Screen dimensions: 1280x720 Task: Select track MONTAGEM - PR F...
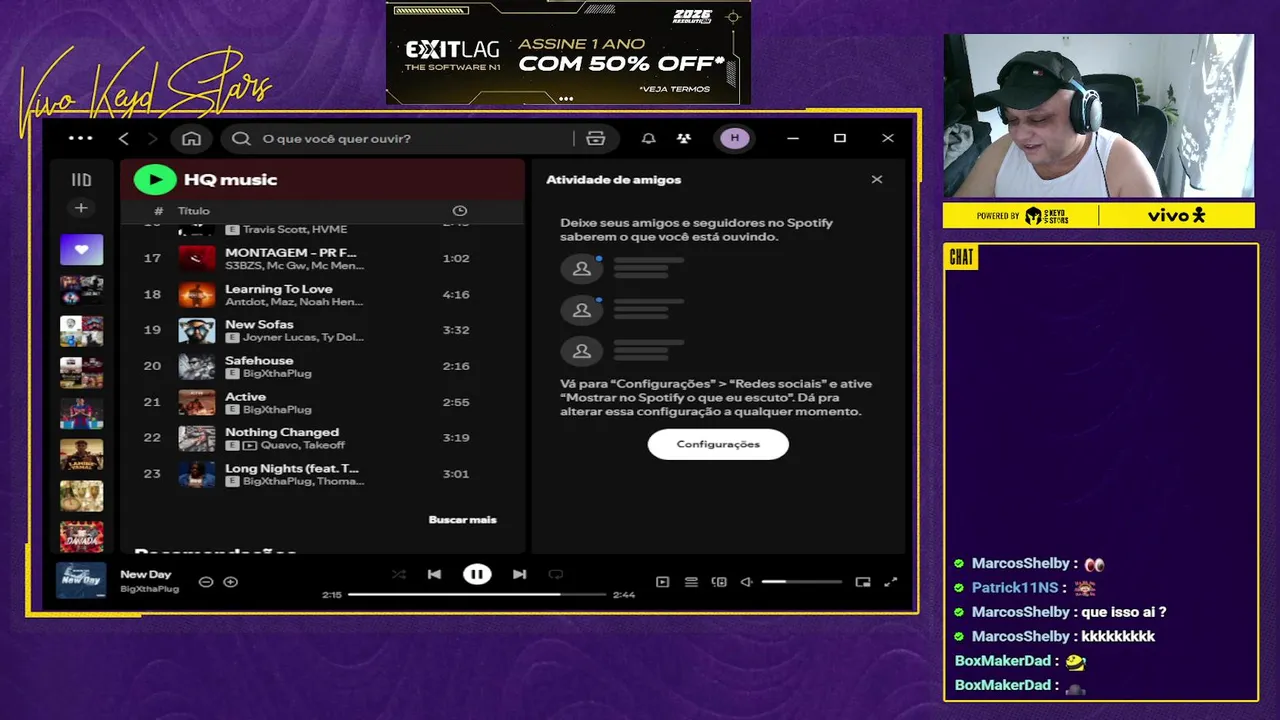pos(290,252)
